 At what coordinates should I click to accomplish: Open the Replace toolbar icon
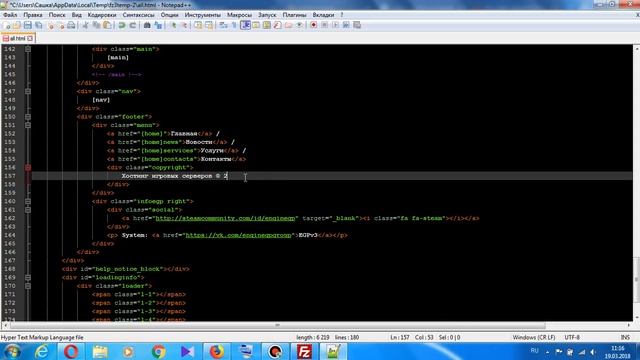[x=158, y=25]
